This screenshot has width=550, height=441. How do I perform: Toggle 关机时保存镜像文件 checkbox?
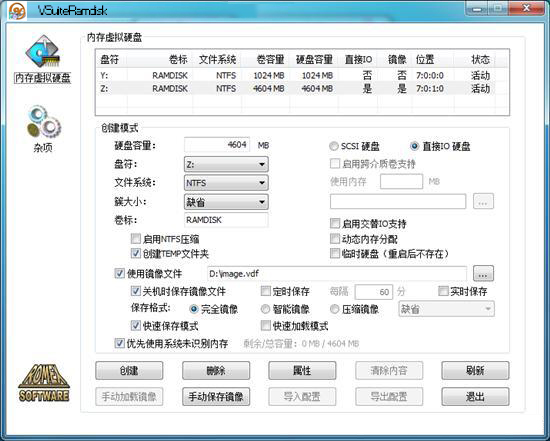(x=136, y=291)
